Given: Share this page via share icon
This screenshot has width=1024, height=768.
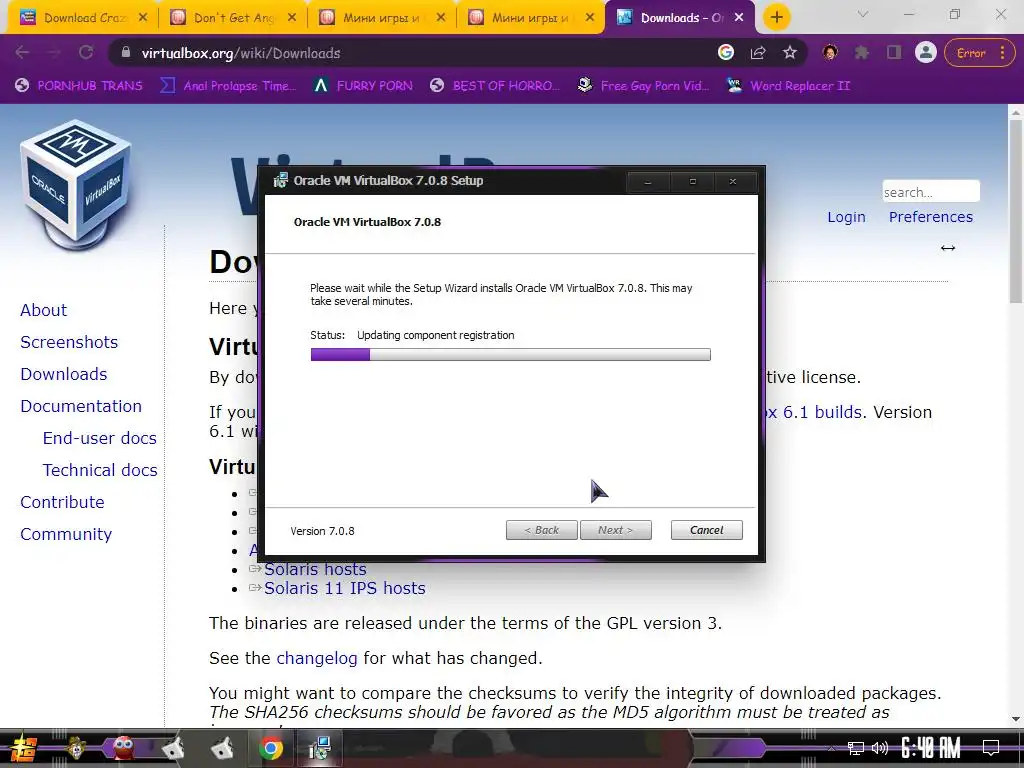Looking at the screenshot, I should [758, 53].
